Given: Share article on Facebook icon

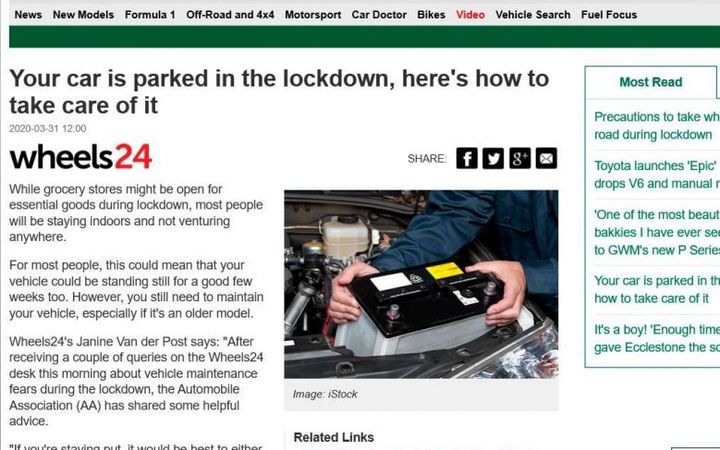Looking at the screenshot, I should pyautogui.click(x=467, y=158).
